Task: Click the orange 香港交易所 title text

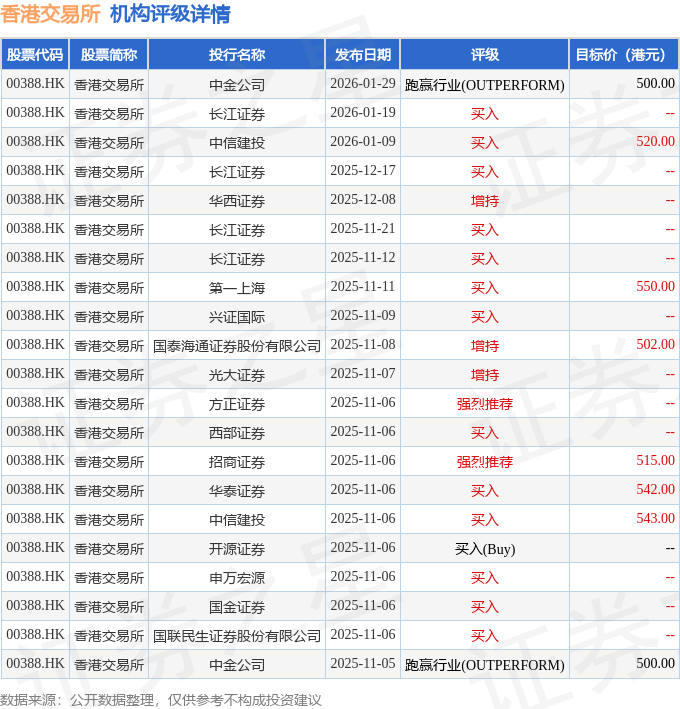Action: [50, 14]
